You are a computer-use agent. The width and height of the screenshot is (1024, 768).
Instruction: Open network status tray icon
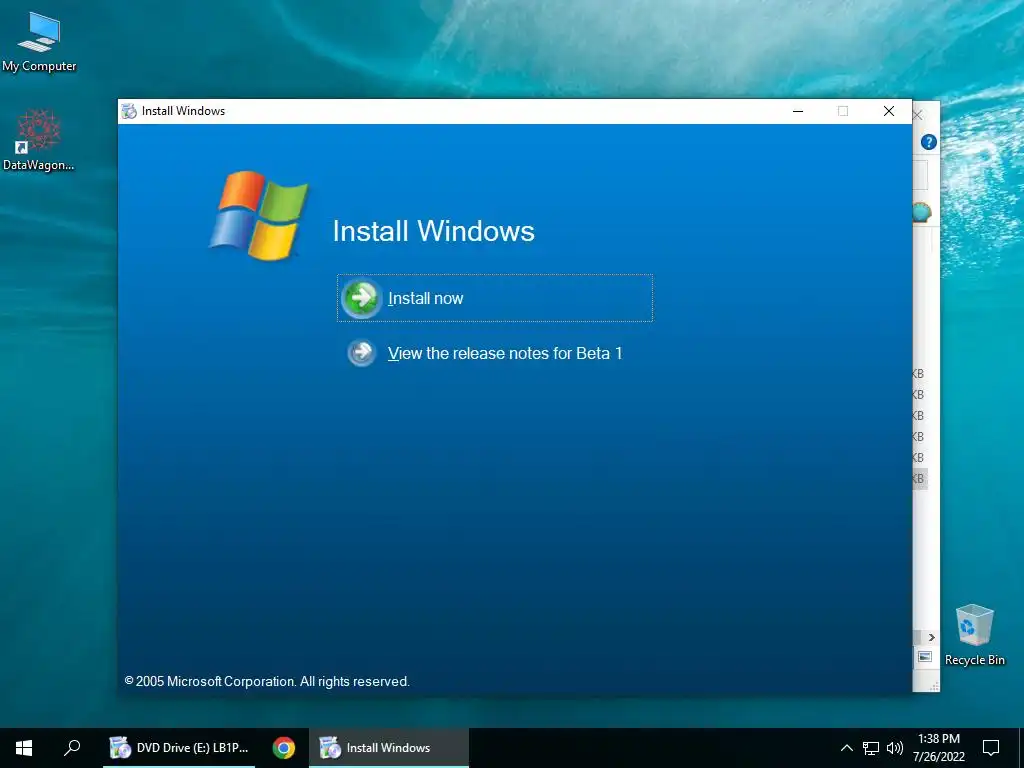click(x=871, y=748)
